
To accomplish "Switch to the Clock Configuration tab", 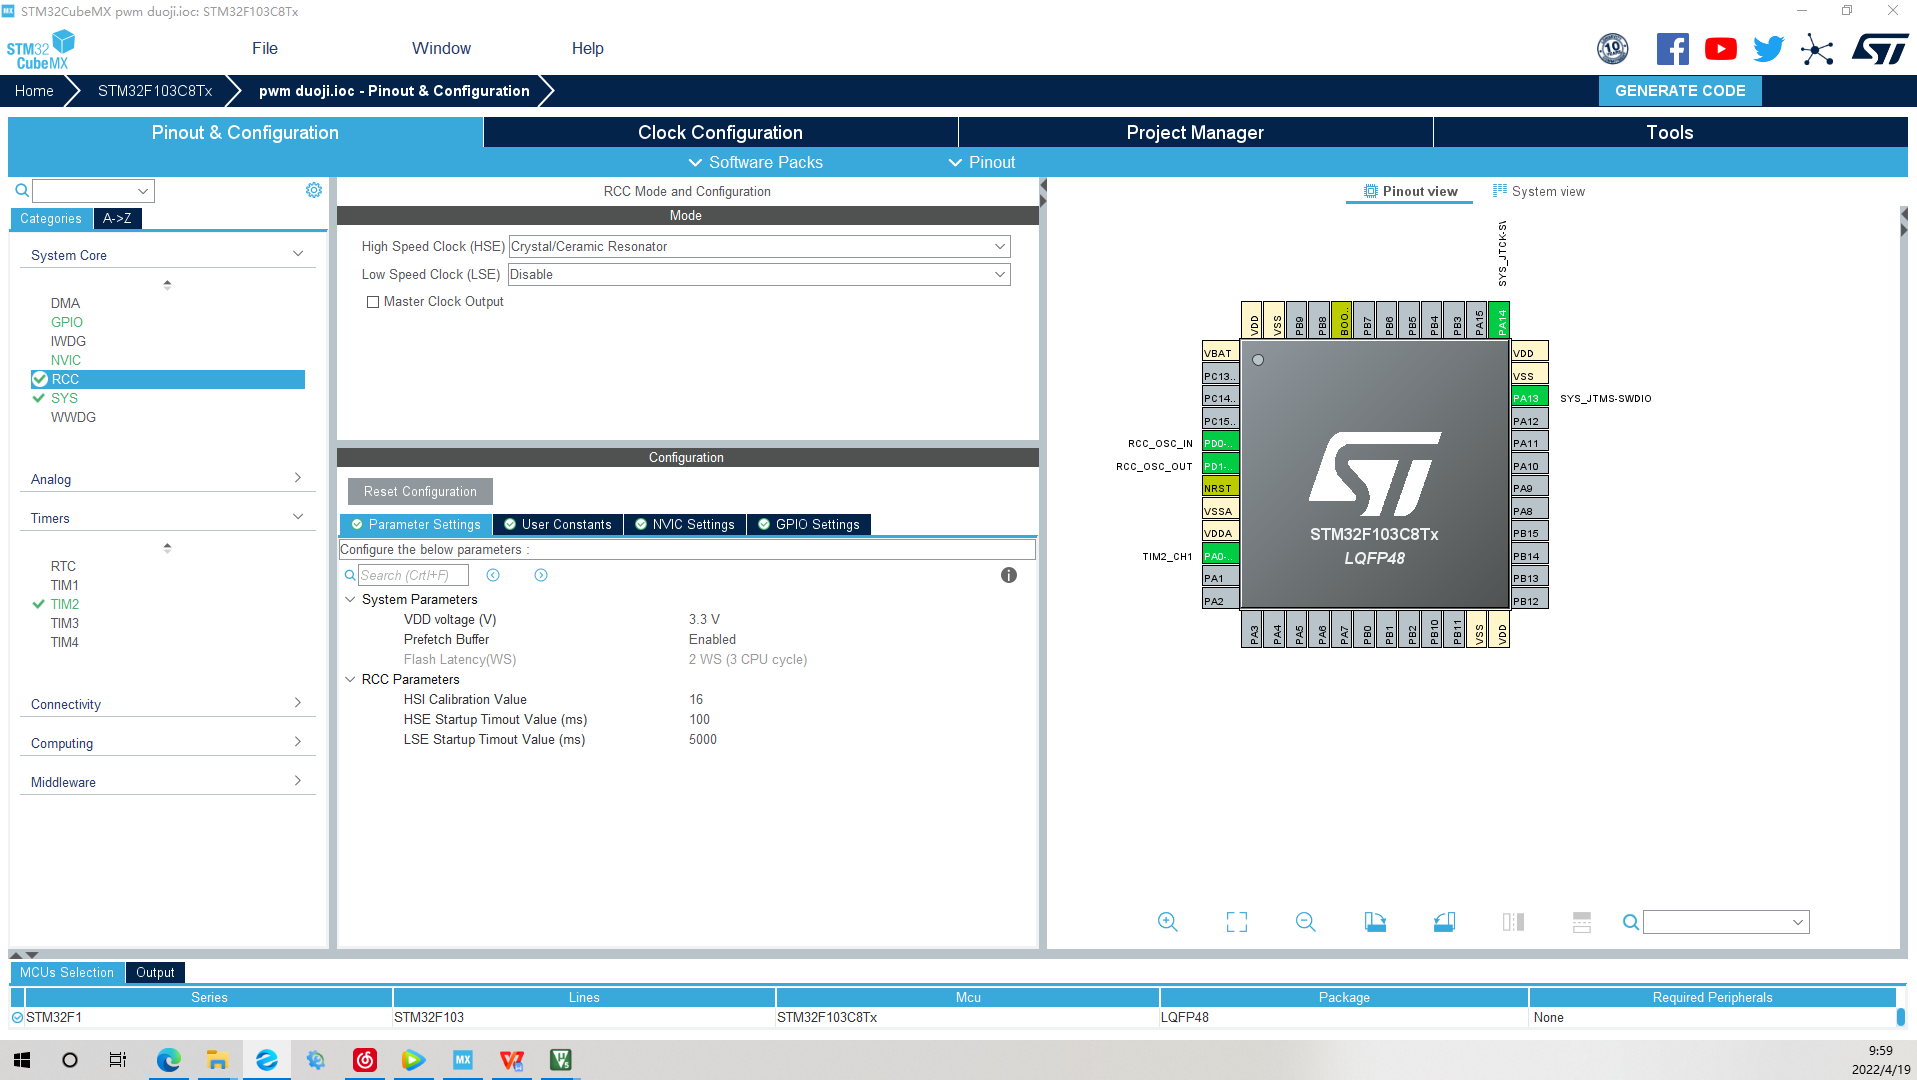I will [719, 132].
